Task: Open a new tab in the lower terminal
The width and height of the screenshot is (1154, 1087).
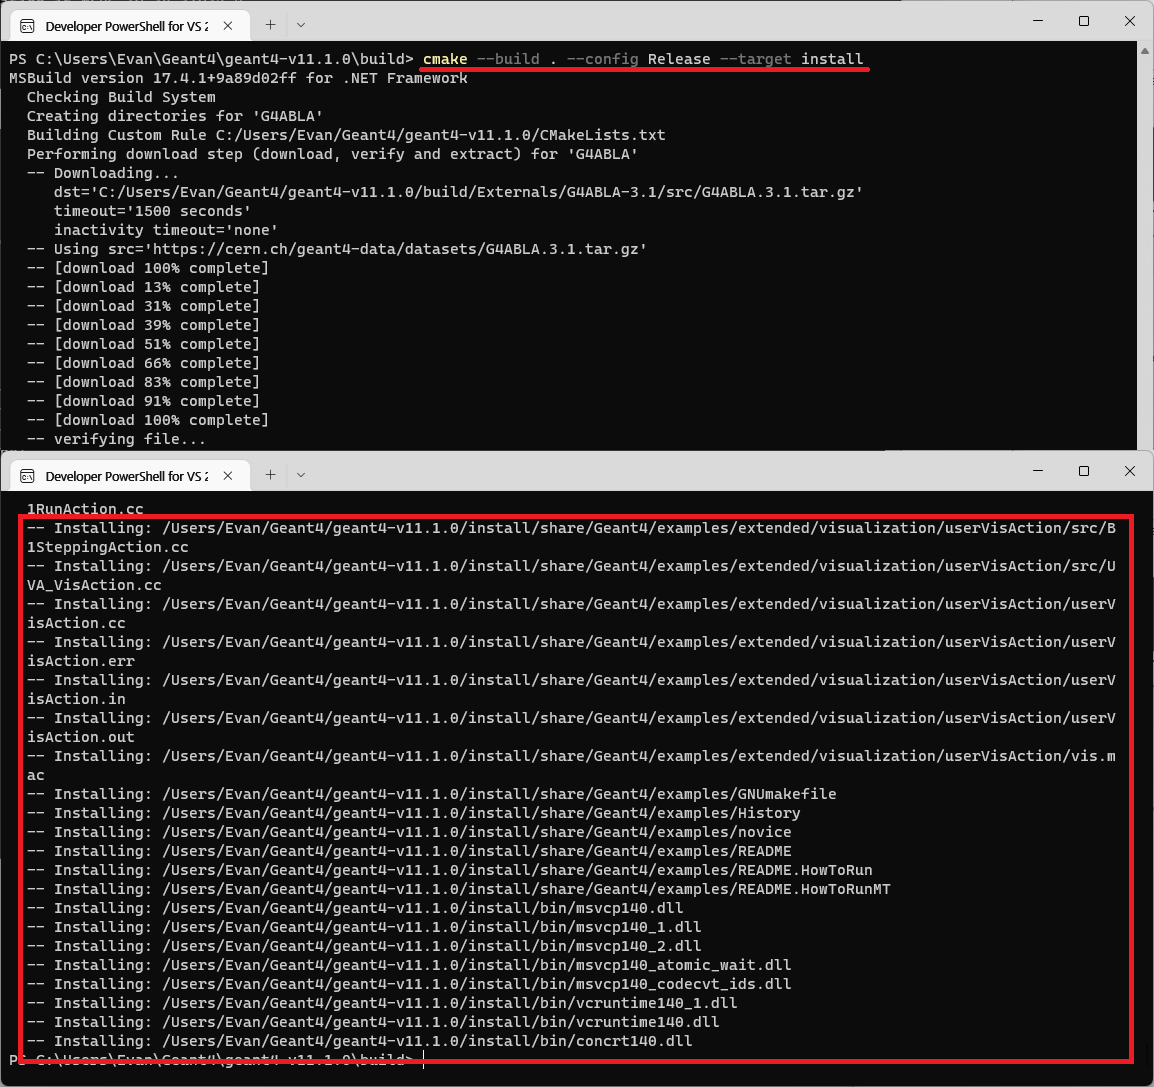Action: click(x=270, y=474)
